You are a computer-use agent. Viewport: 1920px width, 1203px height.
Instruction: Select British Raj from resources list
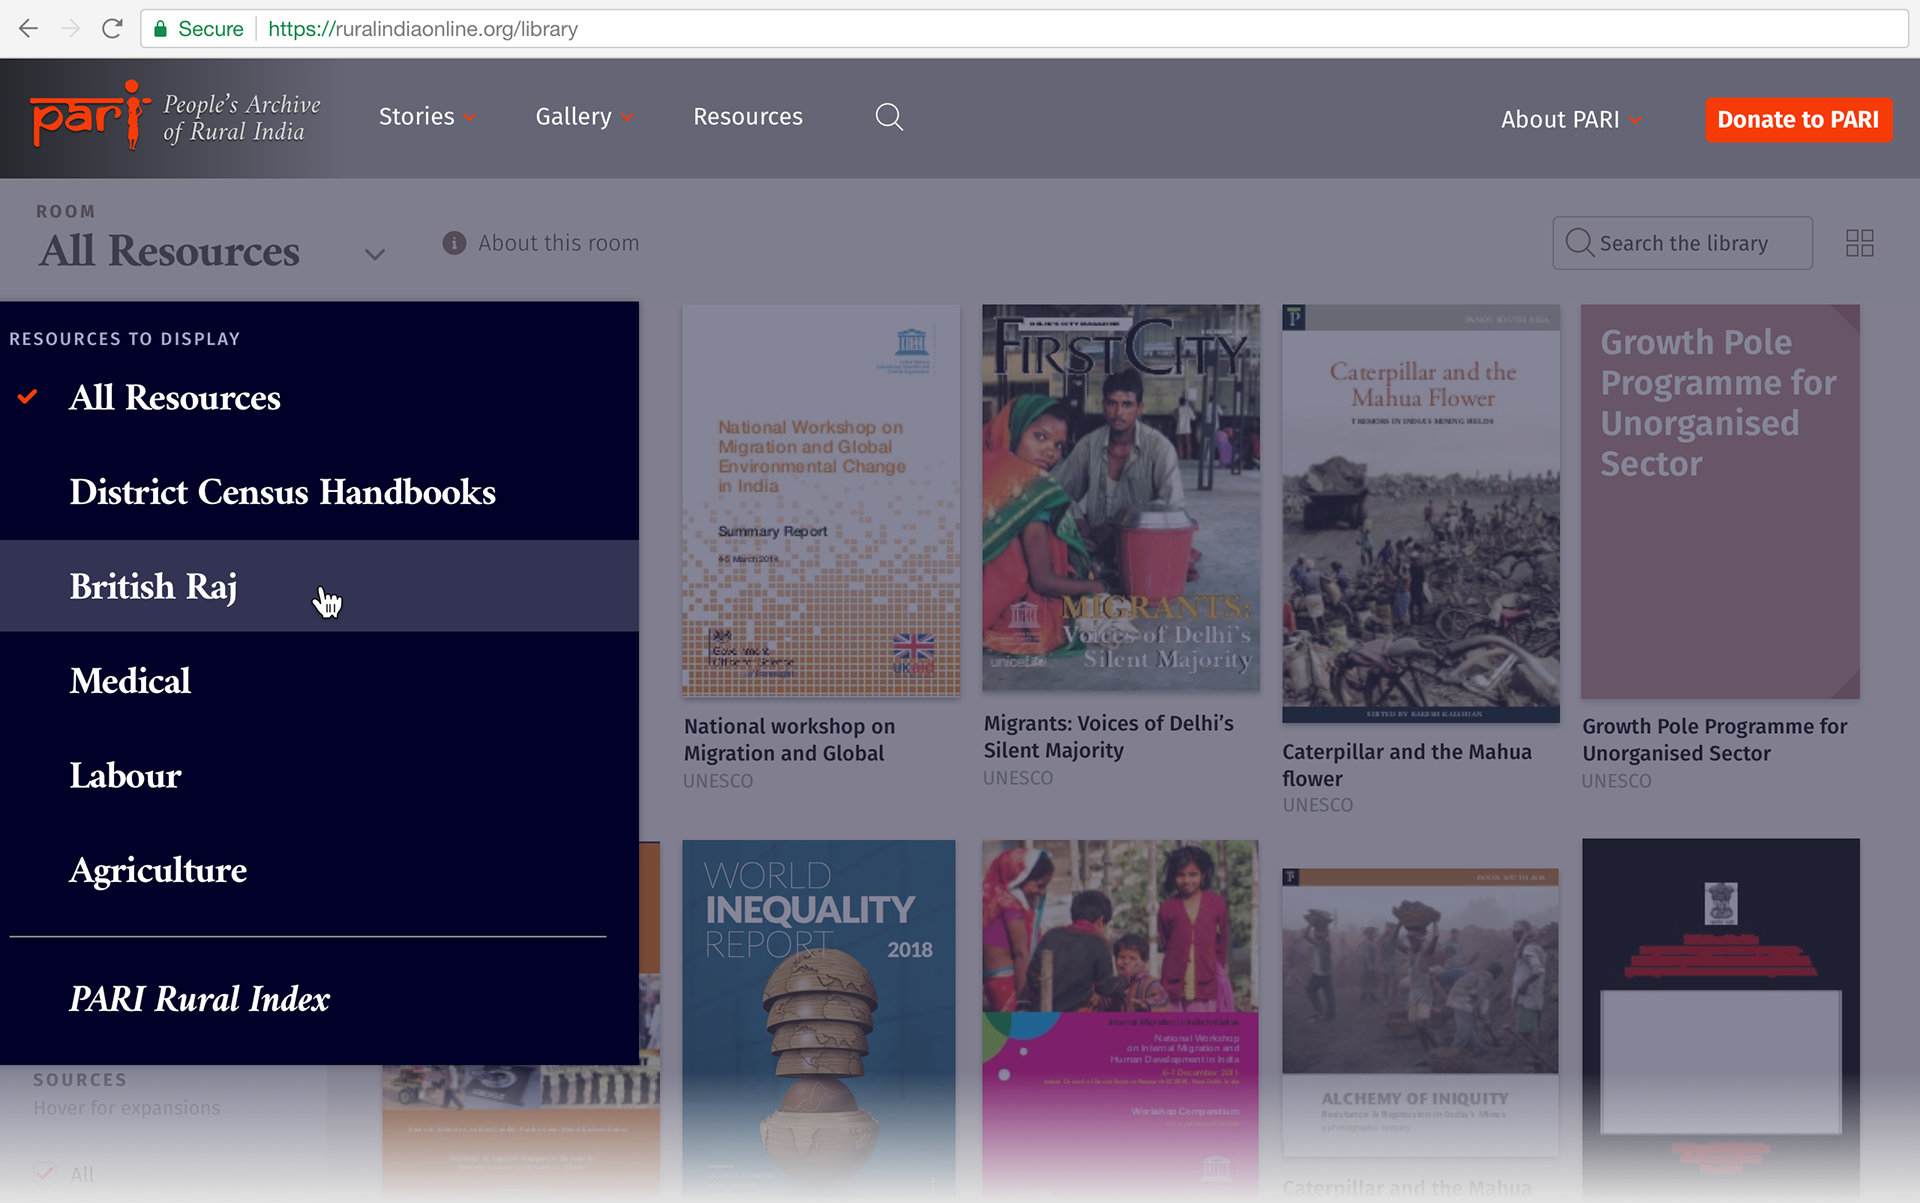coord(153,586)
